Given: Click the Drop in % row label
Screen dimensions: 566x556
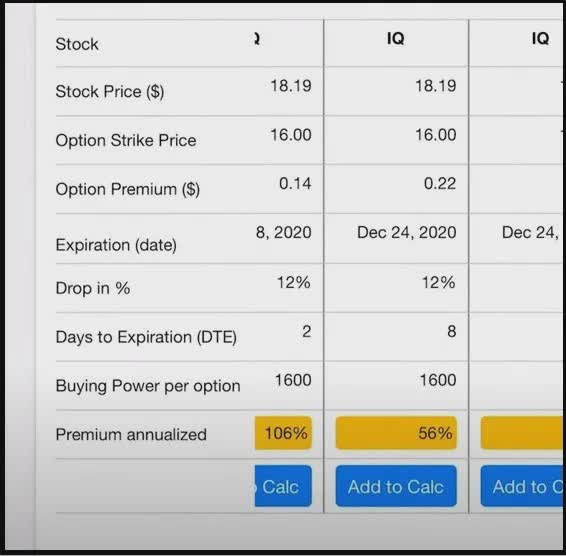Looking at the screenshot, I should pyautogui.click(x=93, y=288).
